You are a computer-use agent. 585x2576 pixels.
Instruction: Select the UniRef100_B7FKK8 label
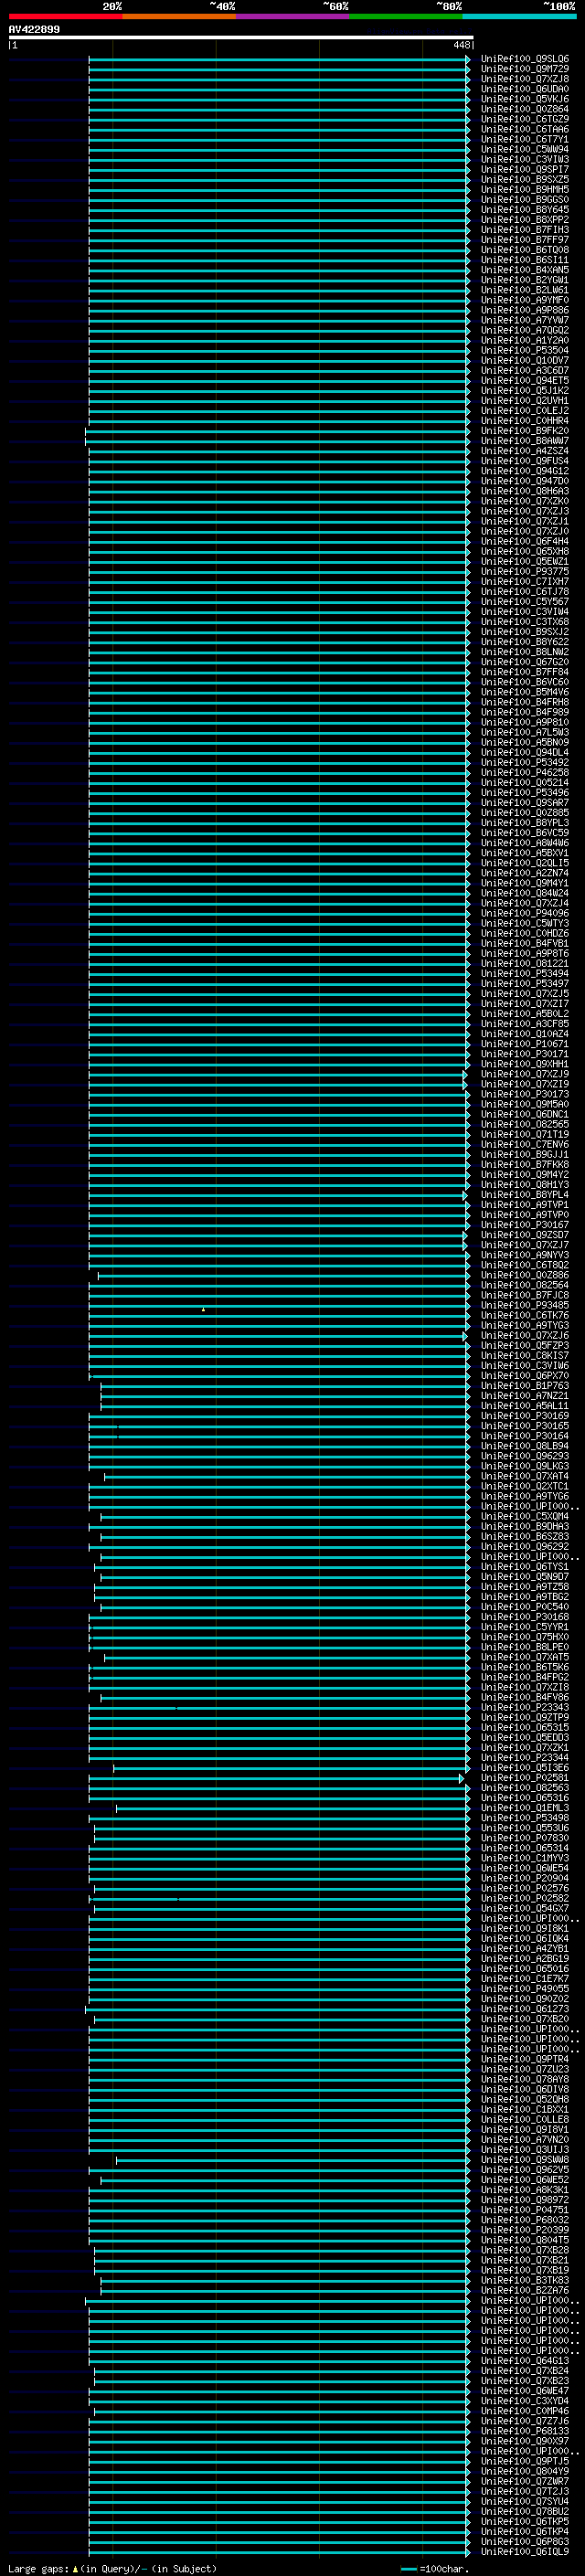(525, 1164)
